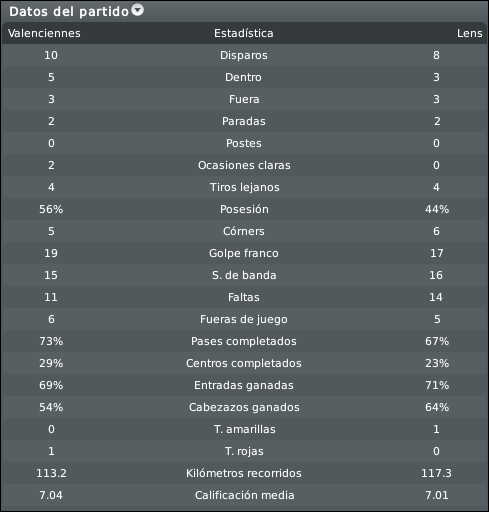The width and height of the screenshot is (489, 512).
Task: Click the Entradas ganadas label
Action: (244, 385)
